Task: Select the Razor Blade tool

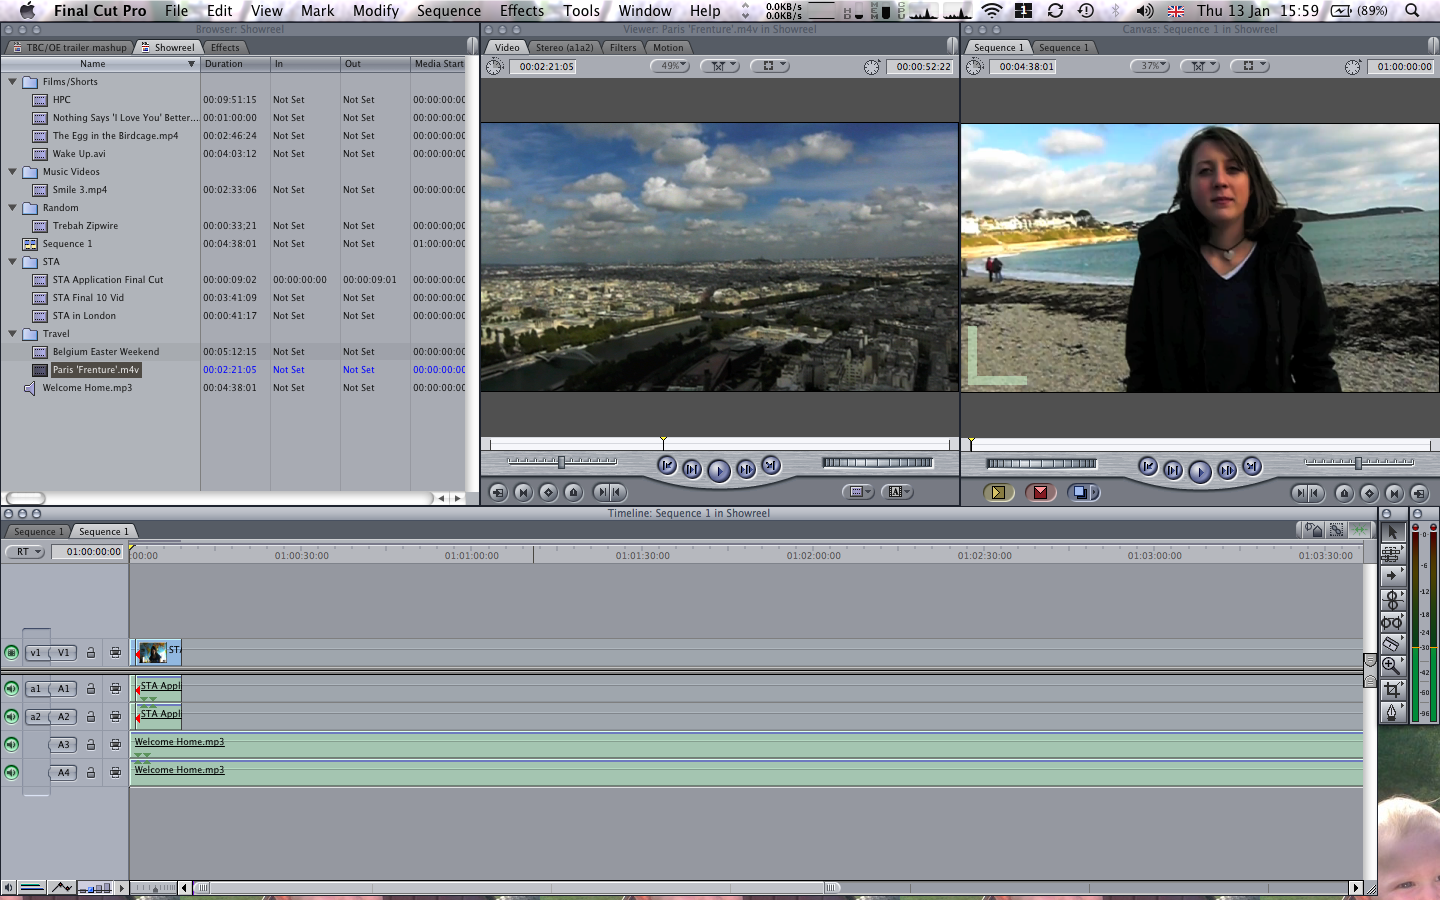Action: tap(1391, 643)
